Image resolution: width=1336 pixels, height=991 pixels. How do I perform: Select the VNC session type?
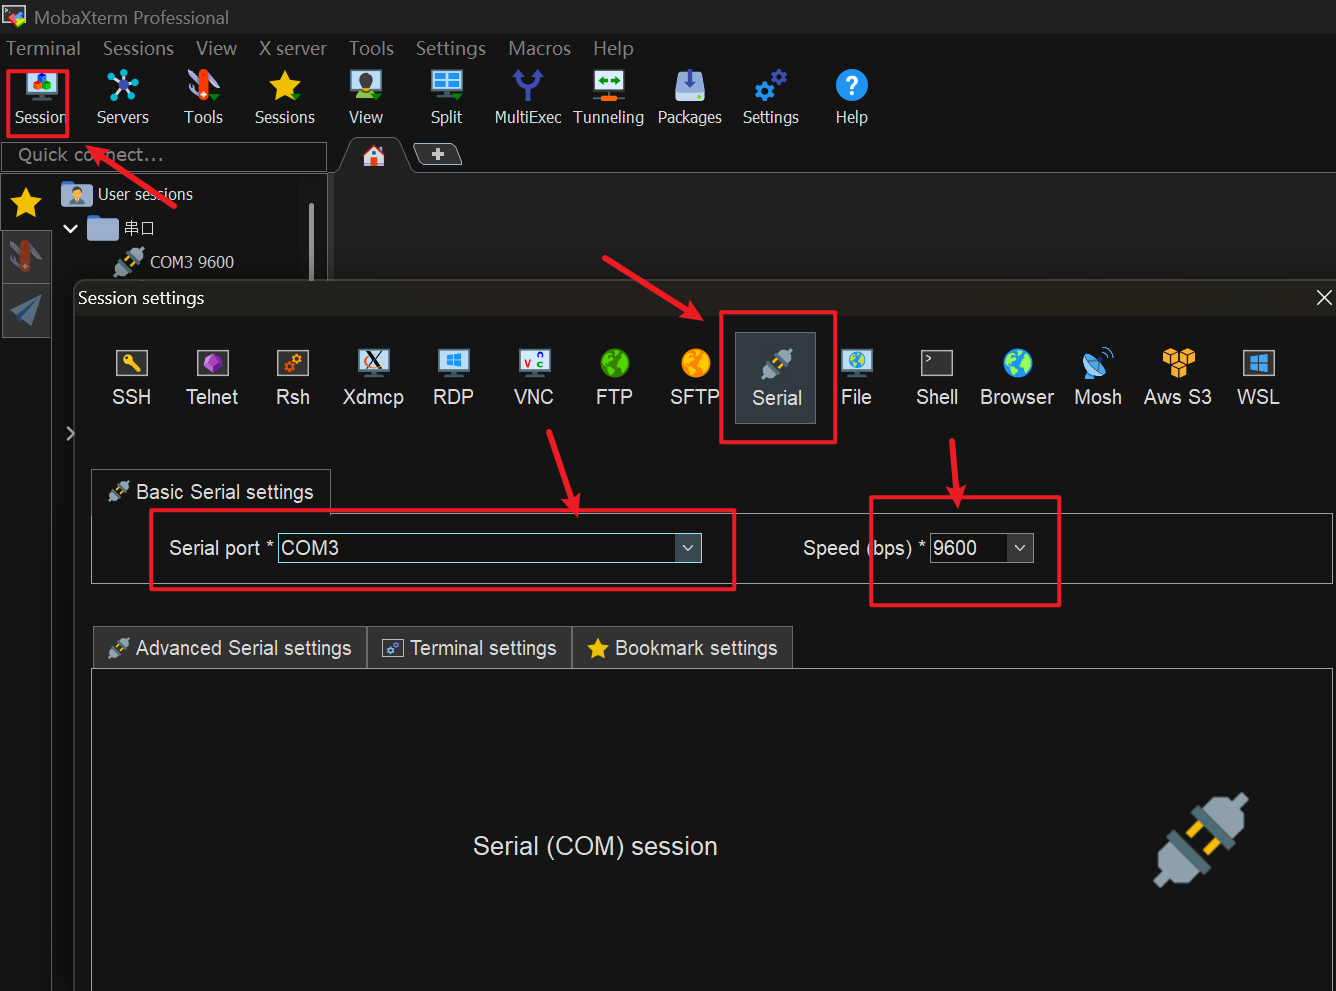(x=534, y=378)
